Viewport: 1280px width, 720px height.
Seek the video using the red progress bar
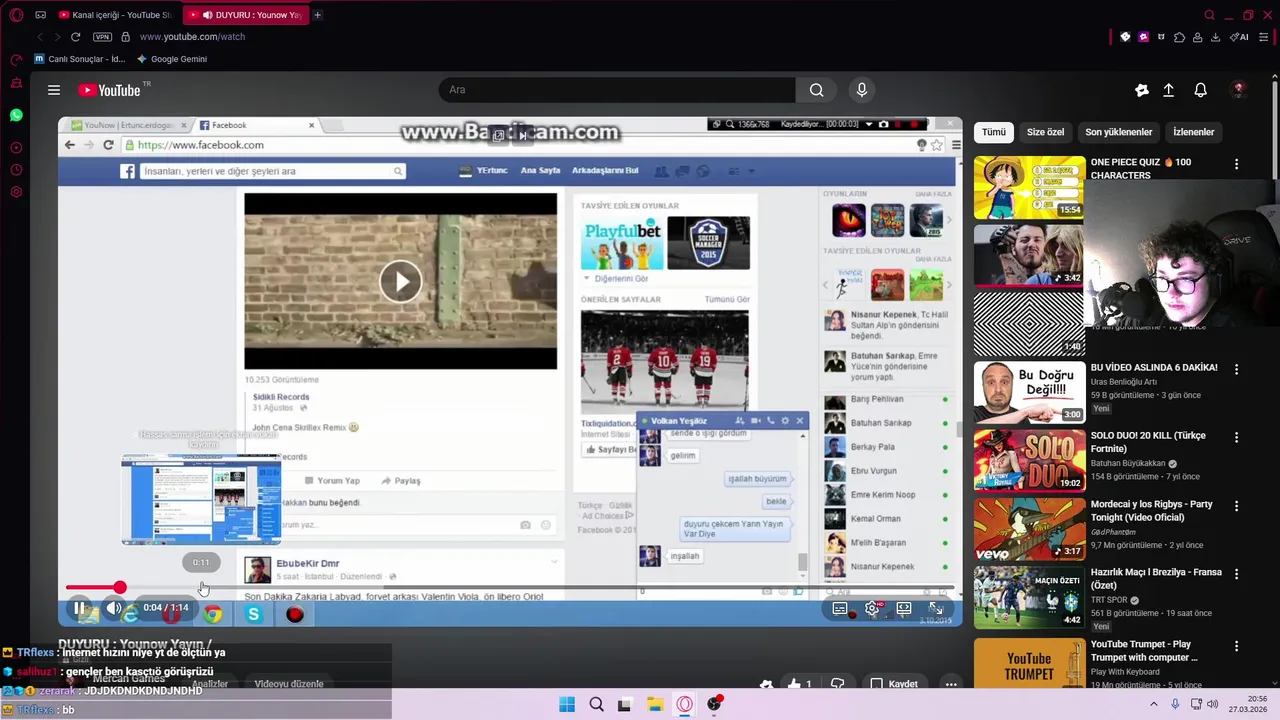(510, 588)
